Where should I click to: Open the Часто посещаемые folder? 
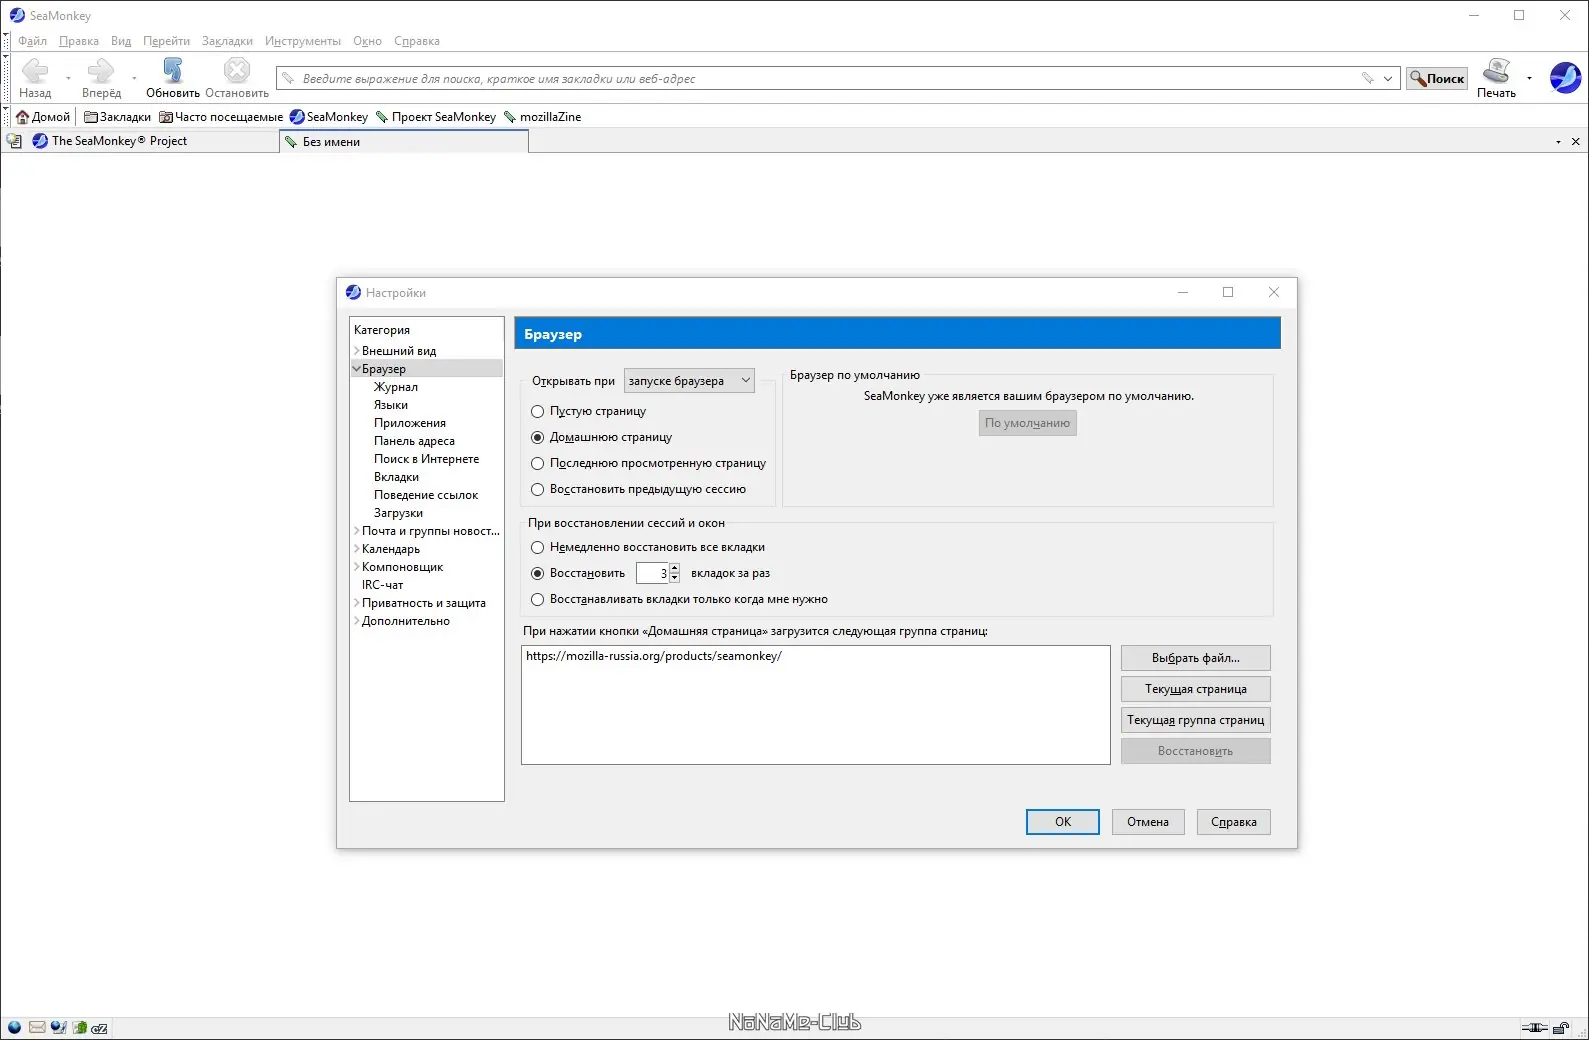(x=221, y=117)
